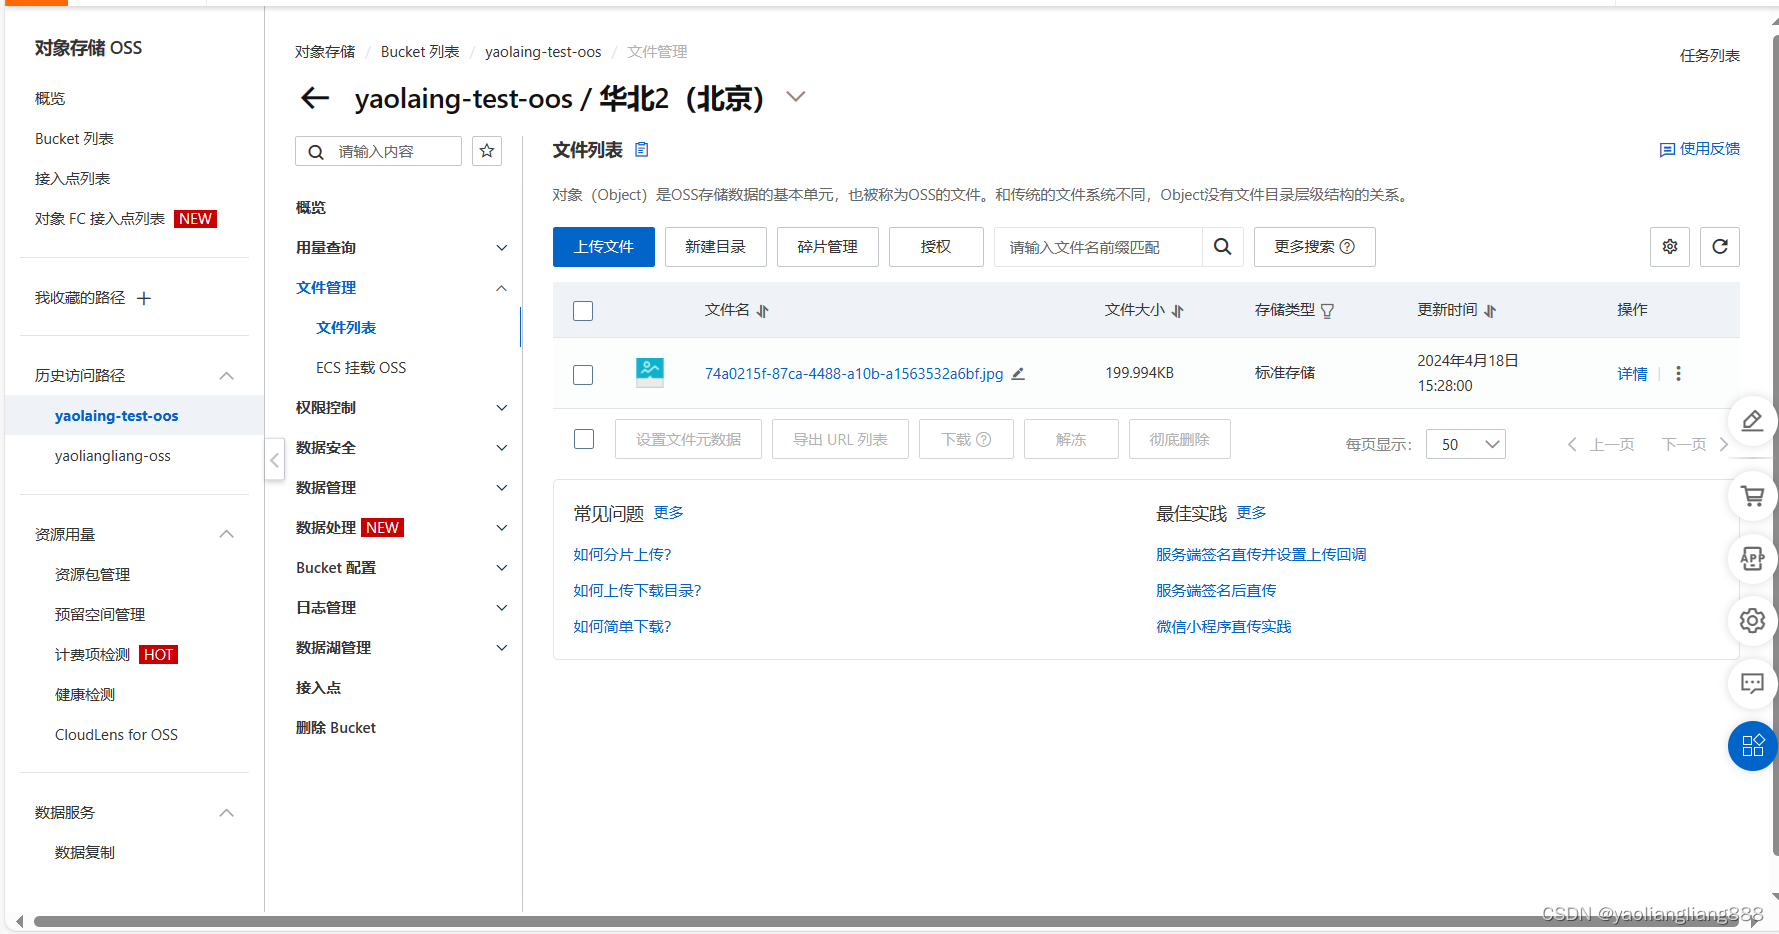This screenshot has width=1779, height=934.
Task: Click the 新建目录 button
Action: pos(716,247)
